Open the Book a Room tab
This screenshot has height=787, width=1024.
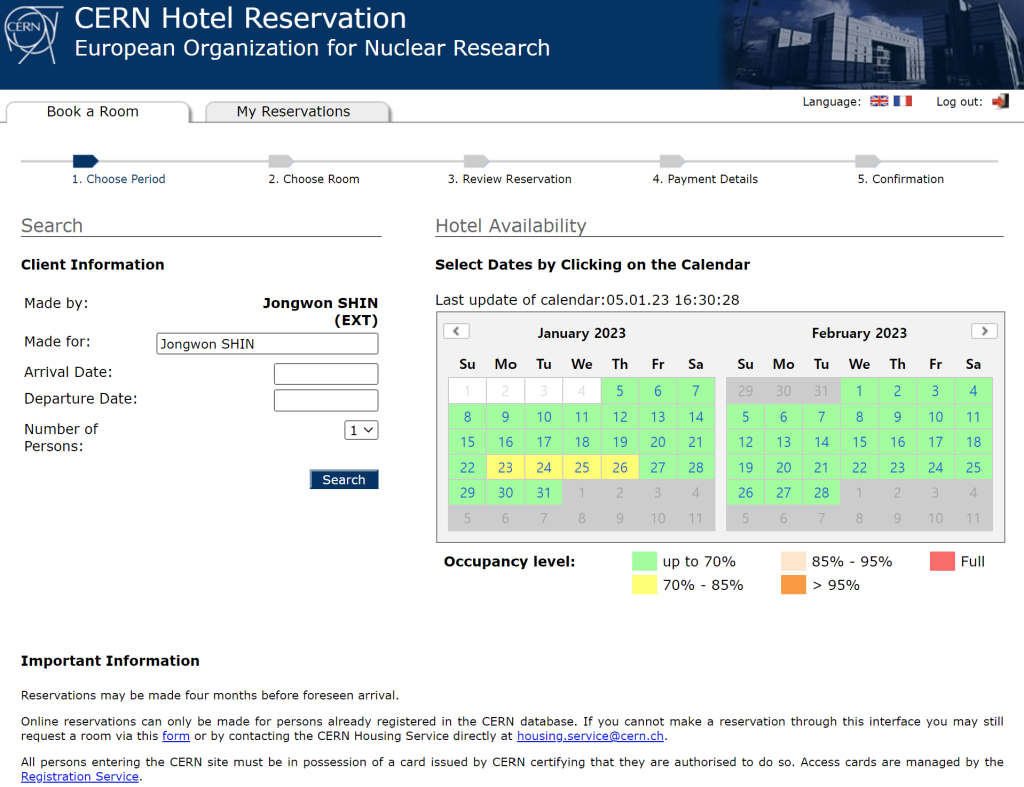click(98, 112)
